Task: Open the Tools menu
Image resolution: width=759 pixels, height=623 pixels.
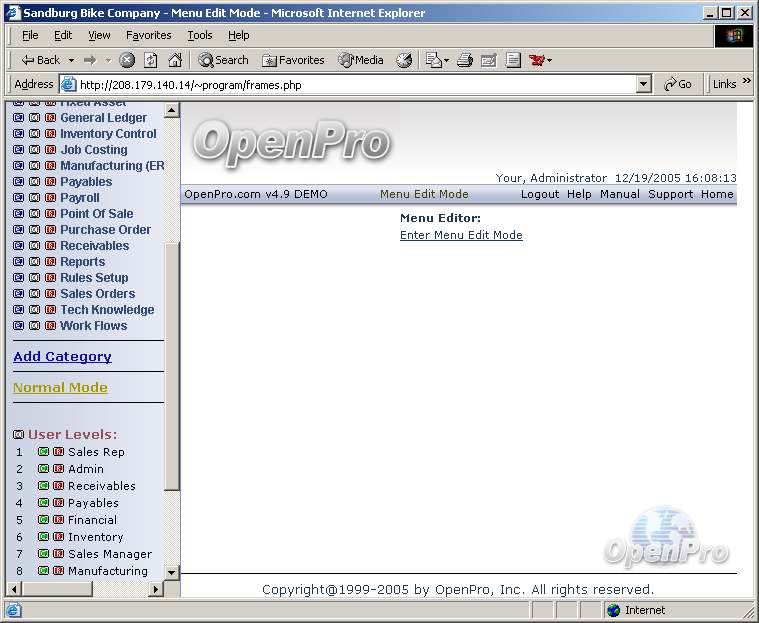Action: coord(200,35)
